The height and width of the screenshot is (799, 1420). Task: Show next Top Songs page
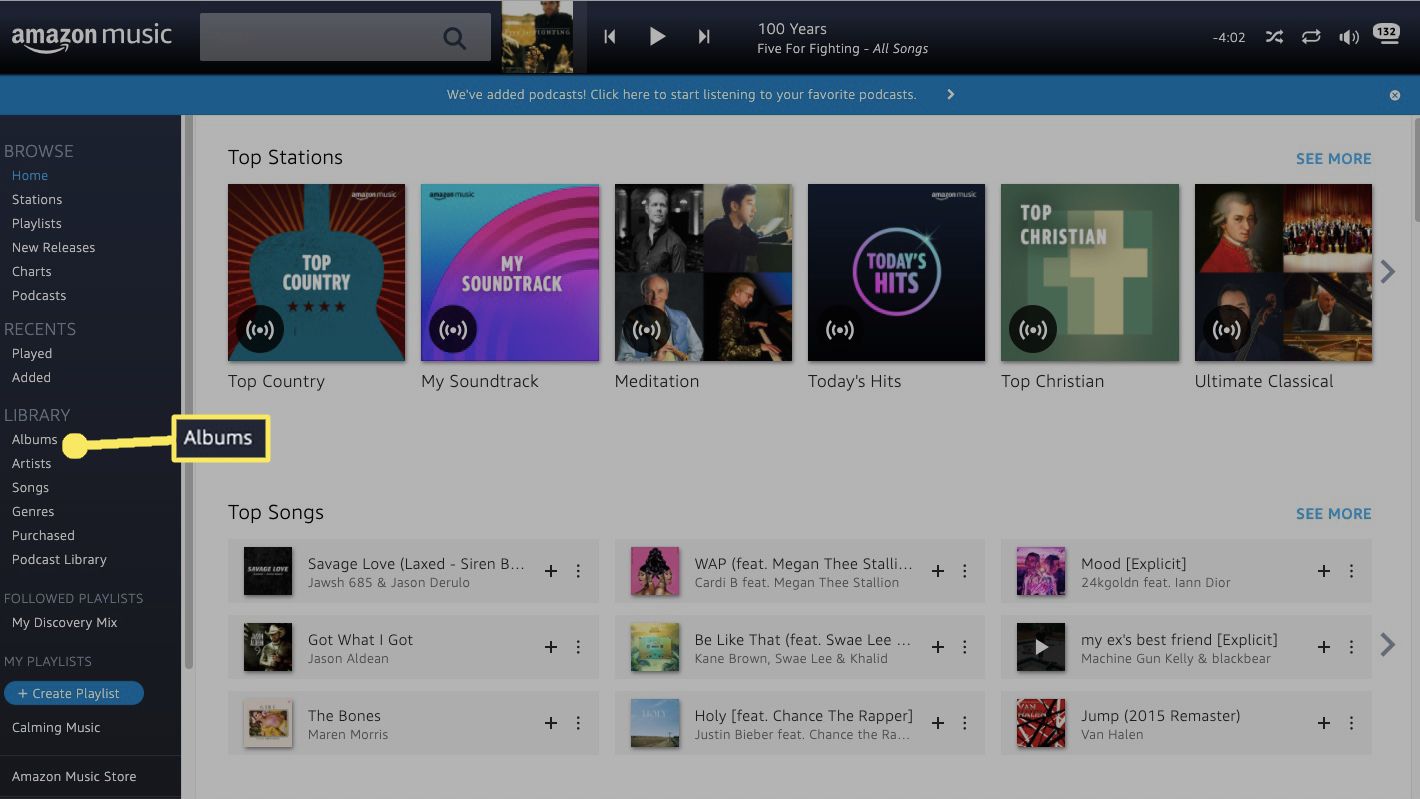[1388, 645]
